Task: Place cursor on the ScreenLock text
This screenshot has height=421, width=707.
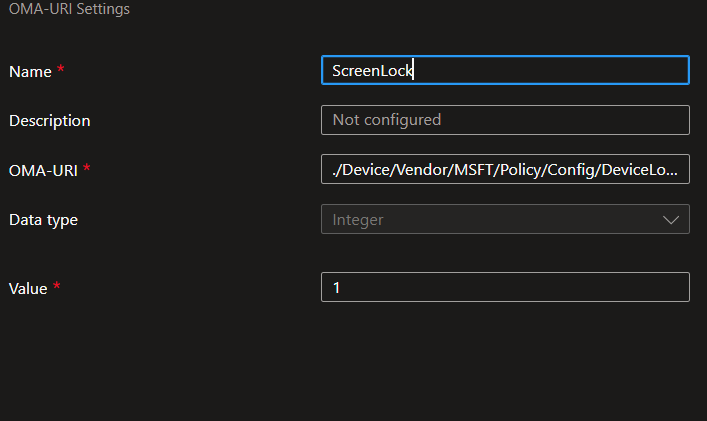Action: tap(372, 71)
